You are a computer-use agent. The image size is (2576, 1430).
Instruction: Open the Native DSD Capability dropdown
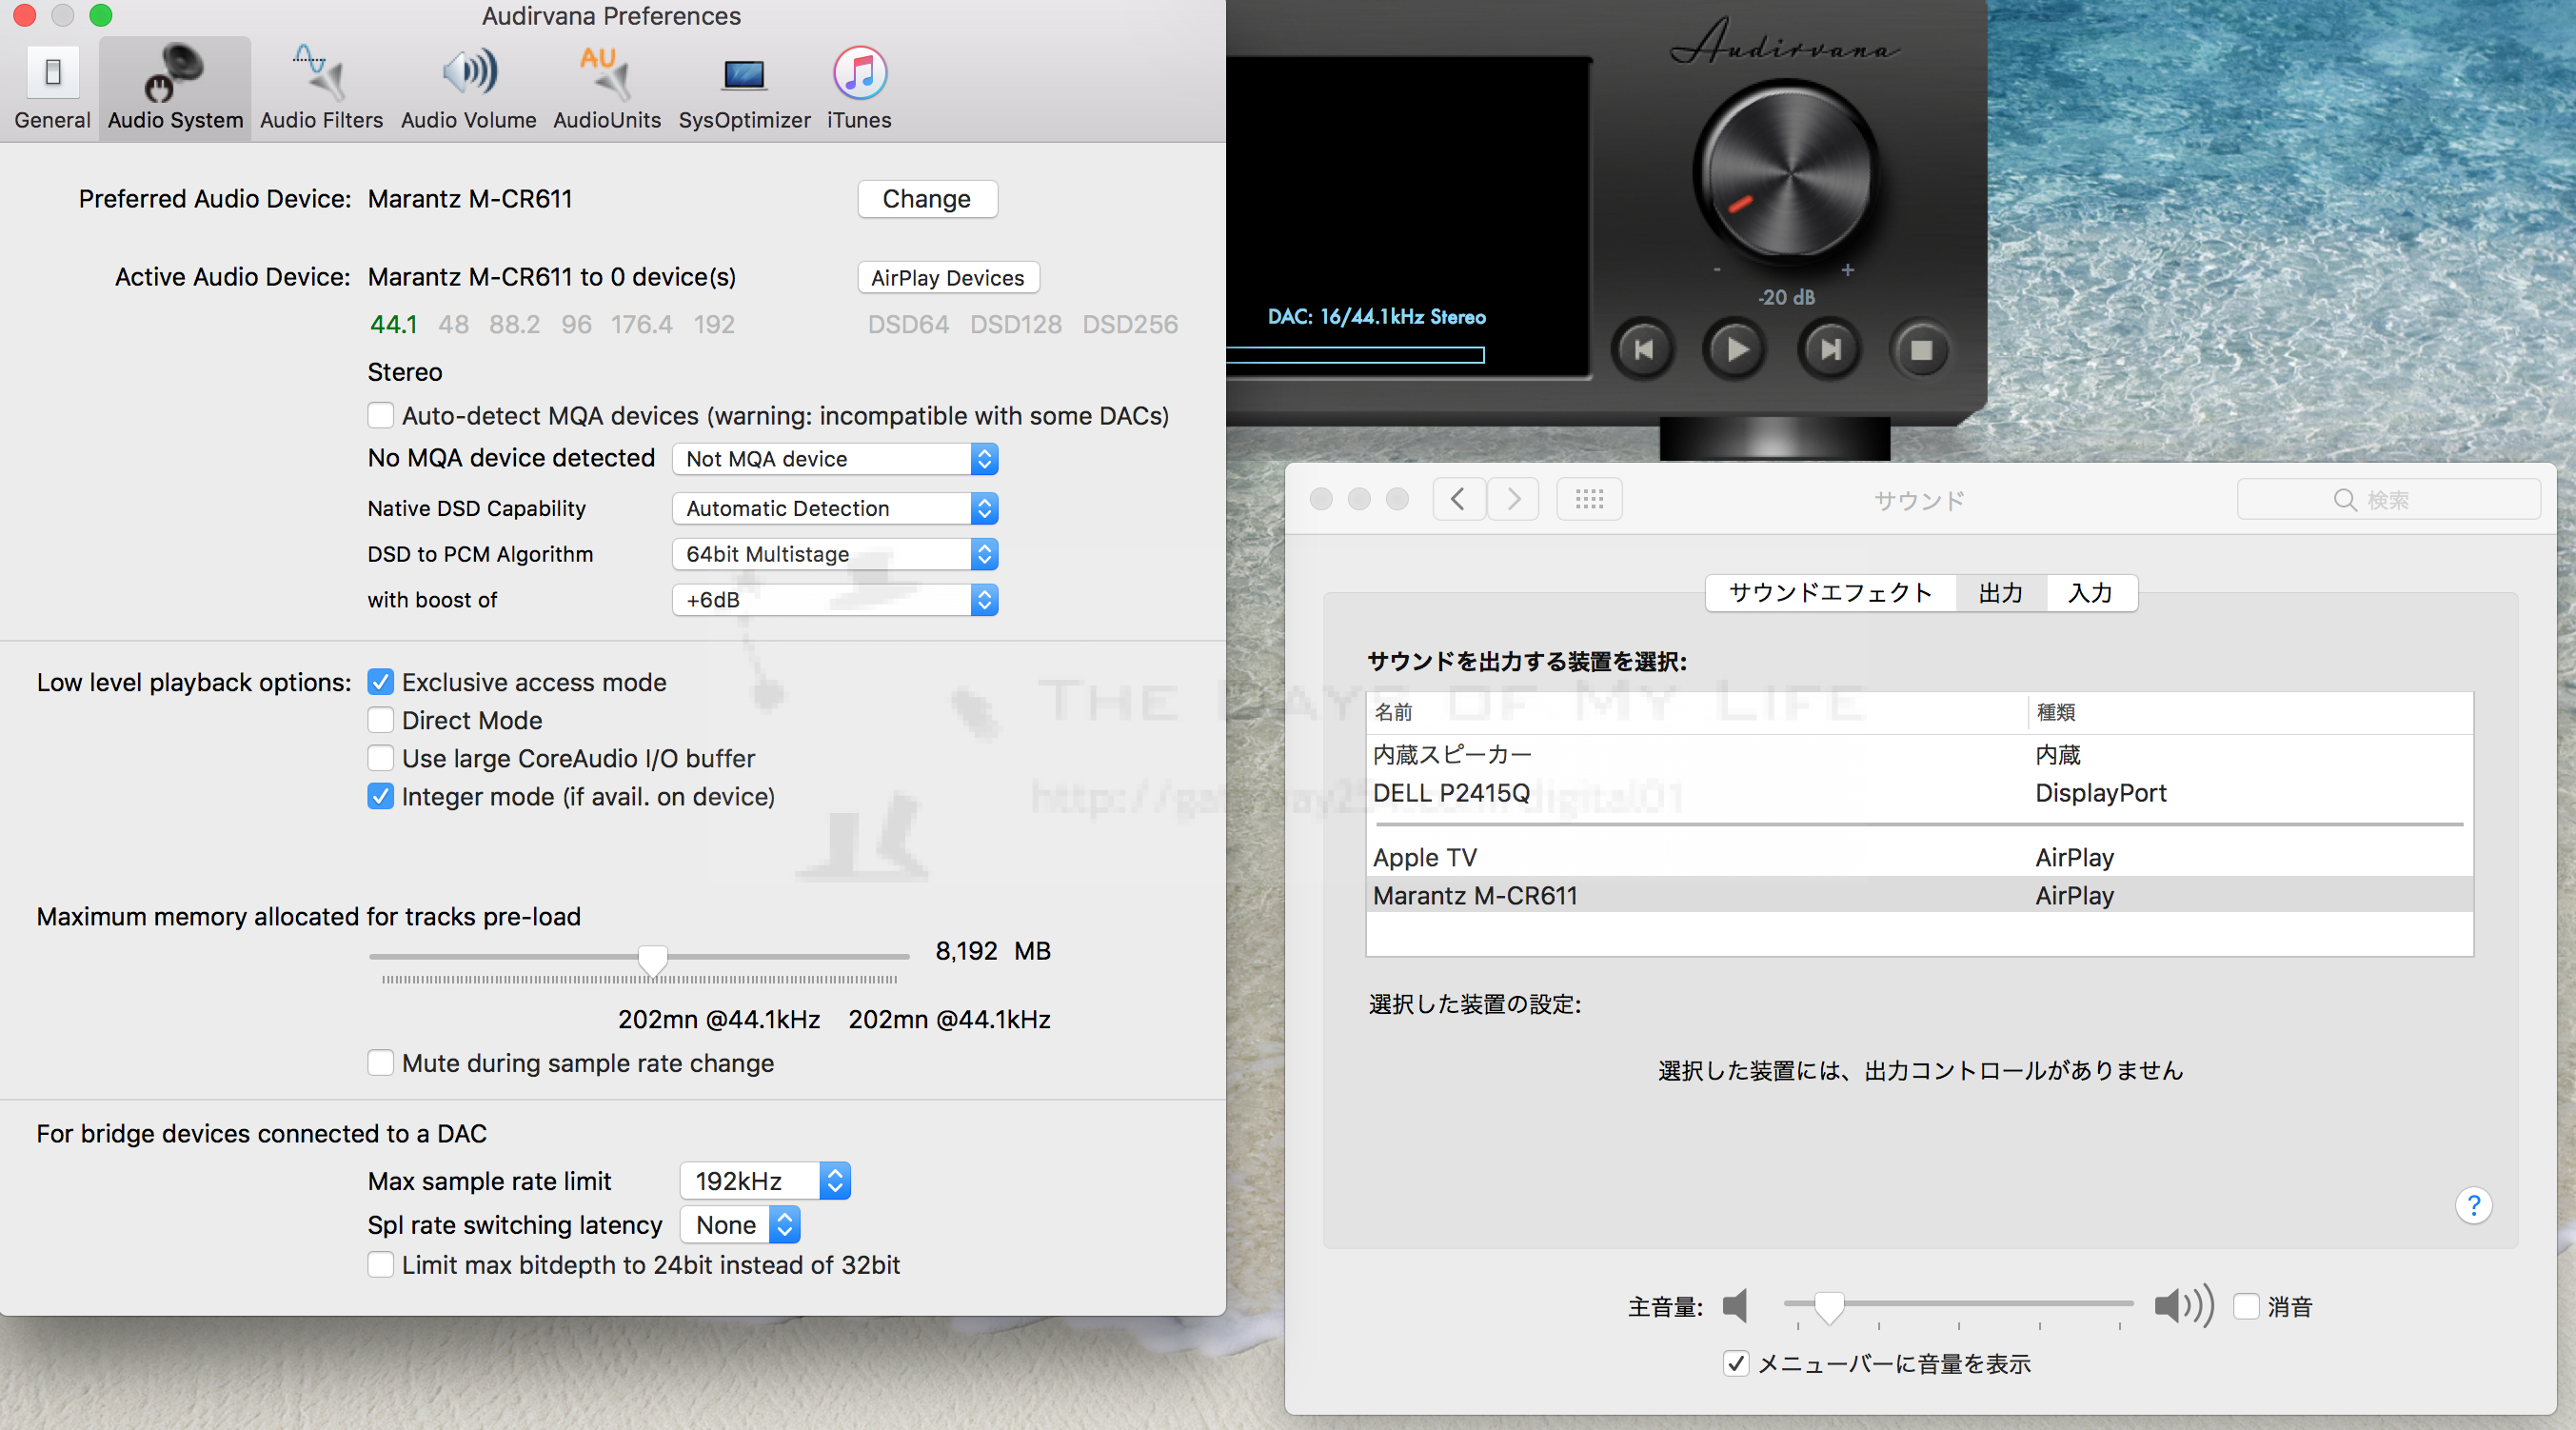[x=835, y=508]
